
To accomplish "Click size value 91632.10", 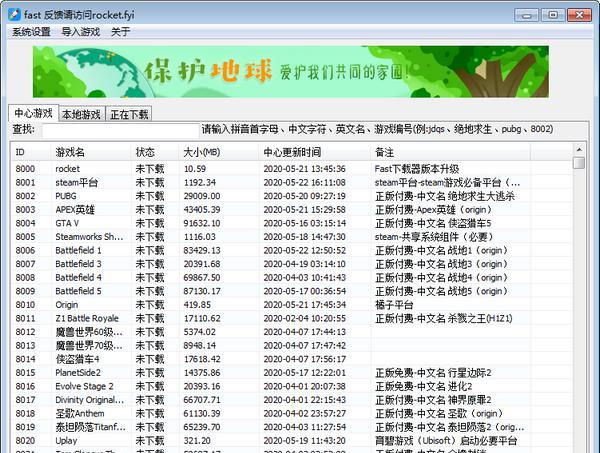I will (202, 223).
